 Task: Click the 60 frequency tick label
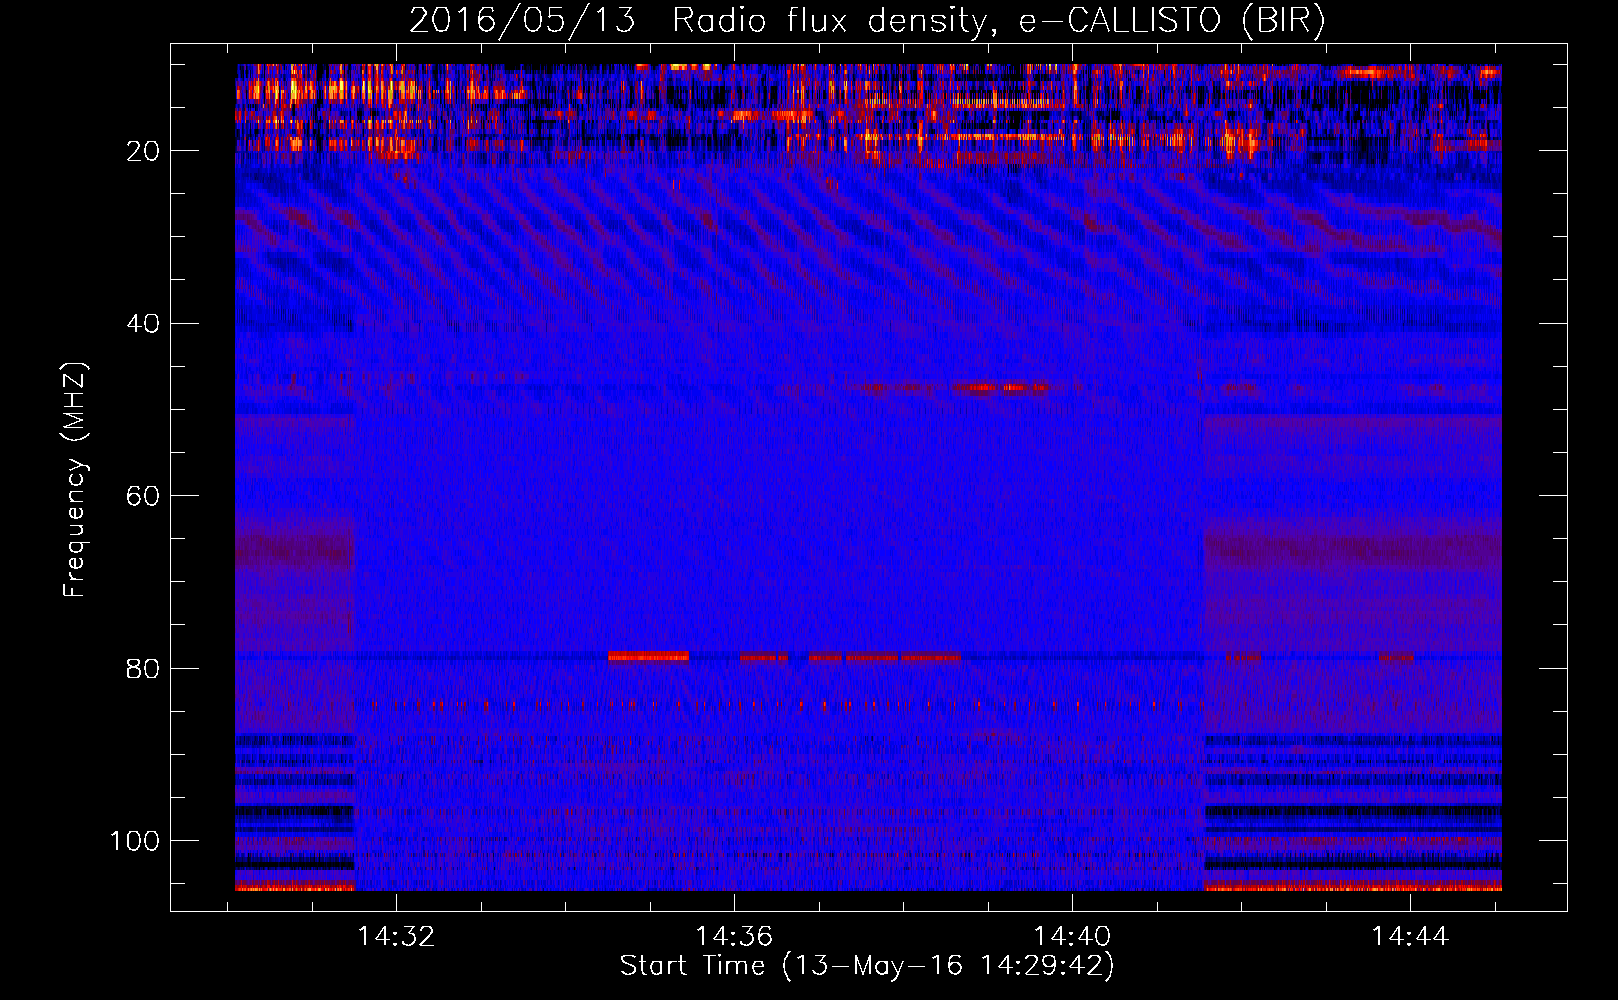pyautogui.click(x=144, y=496)
